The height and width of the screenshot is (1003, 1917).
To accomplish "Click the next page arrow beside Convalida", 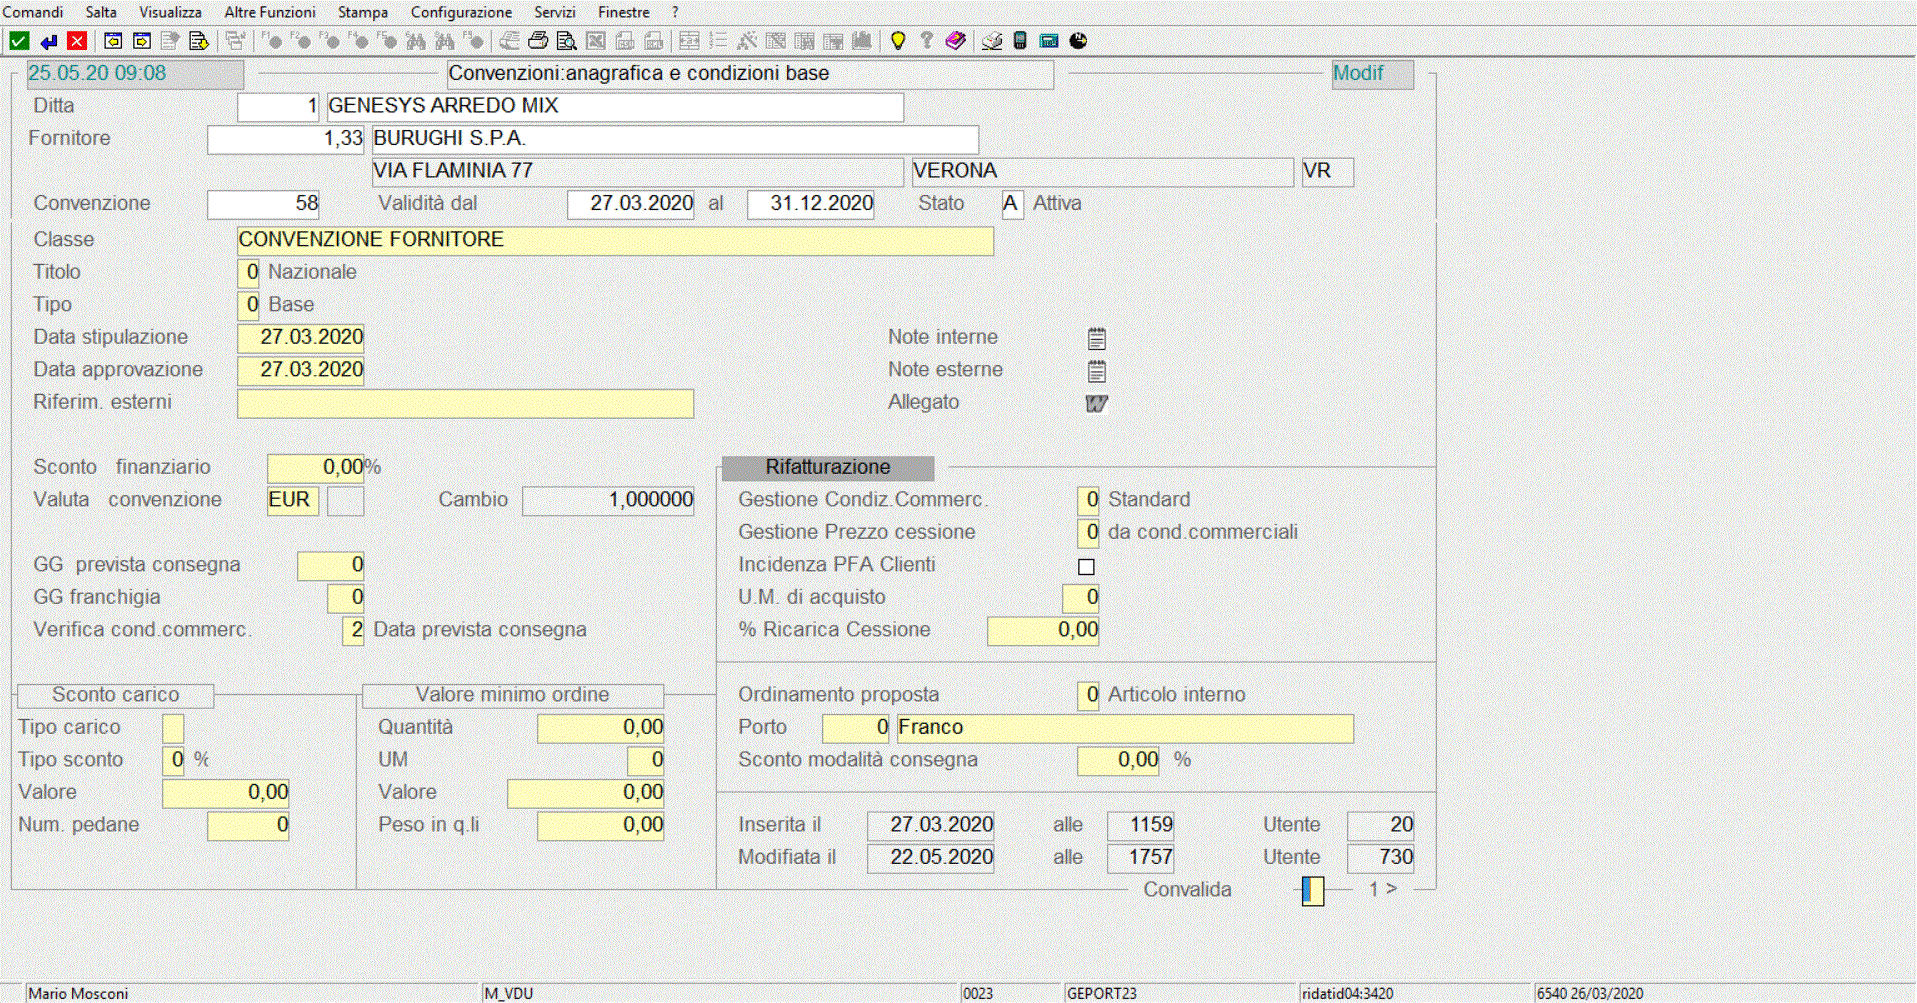I will 1391,889.
